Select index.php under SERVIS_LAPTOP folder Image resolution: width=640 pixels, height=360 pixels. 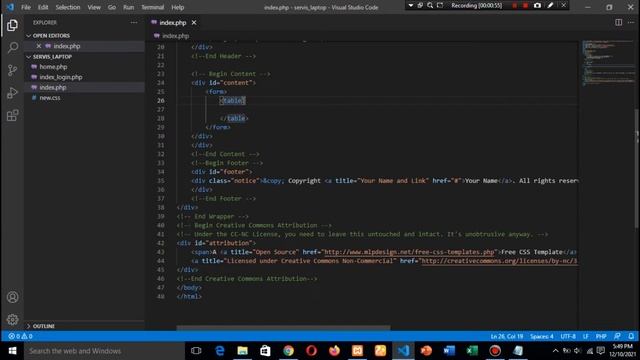[x=53, y=87]
